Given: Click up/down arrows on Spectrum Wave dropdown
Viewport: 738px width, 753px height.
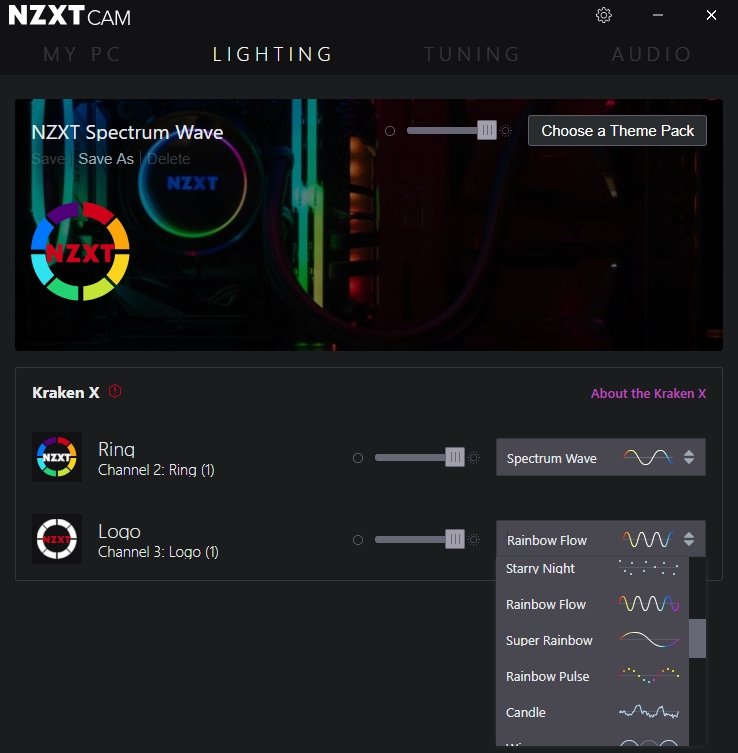Looking at the screenshot, I should coord(689,457).
